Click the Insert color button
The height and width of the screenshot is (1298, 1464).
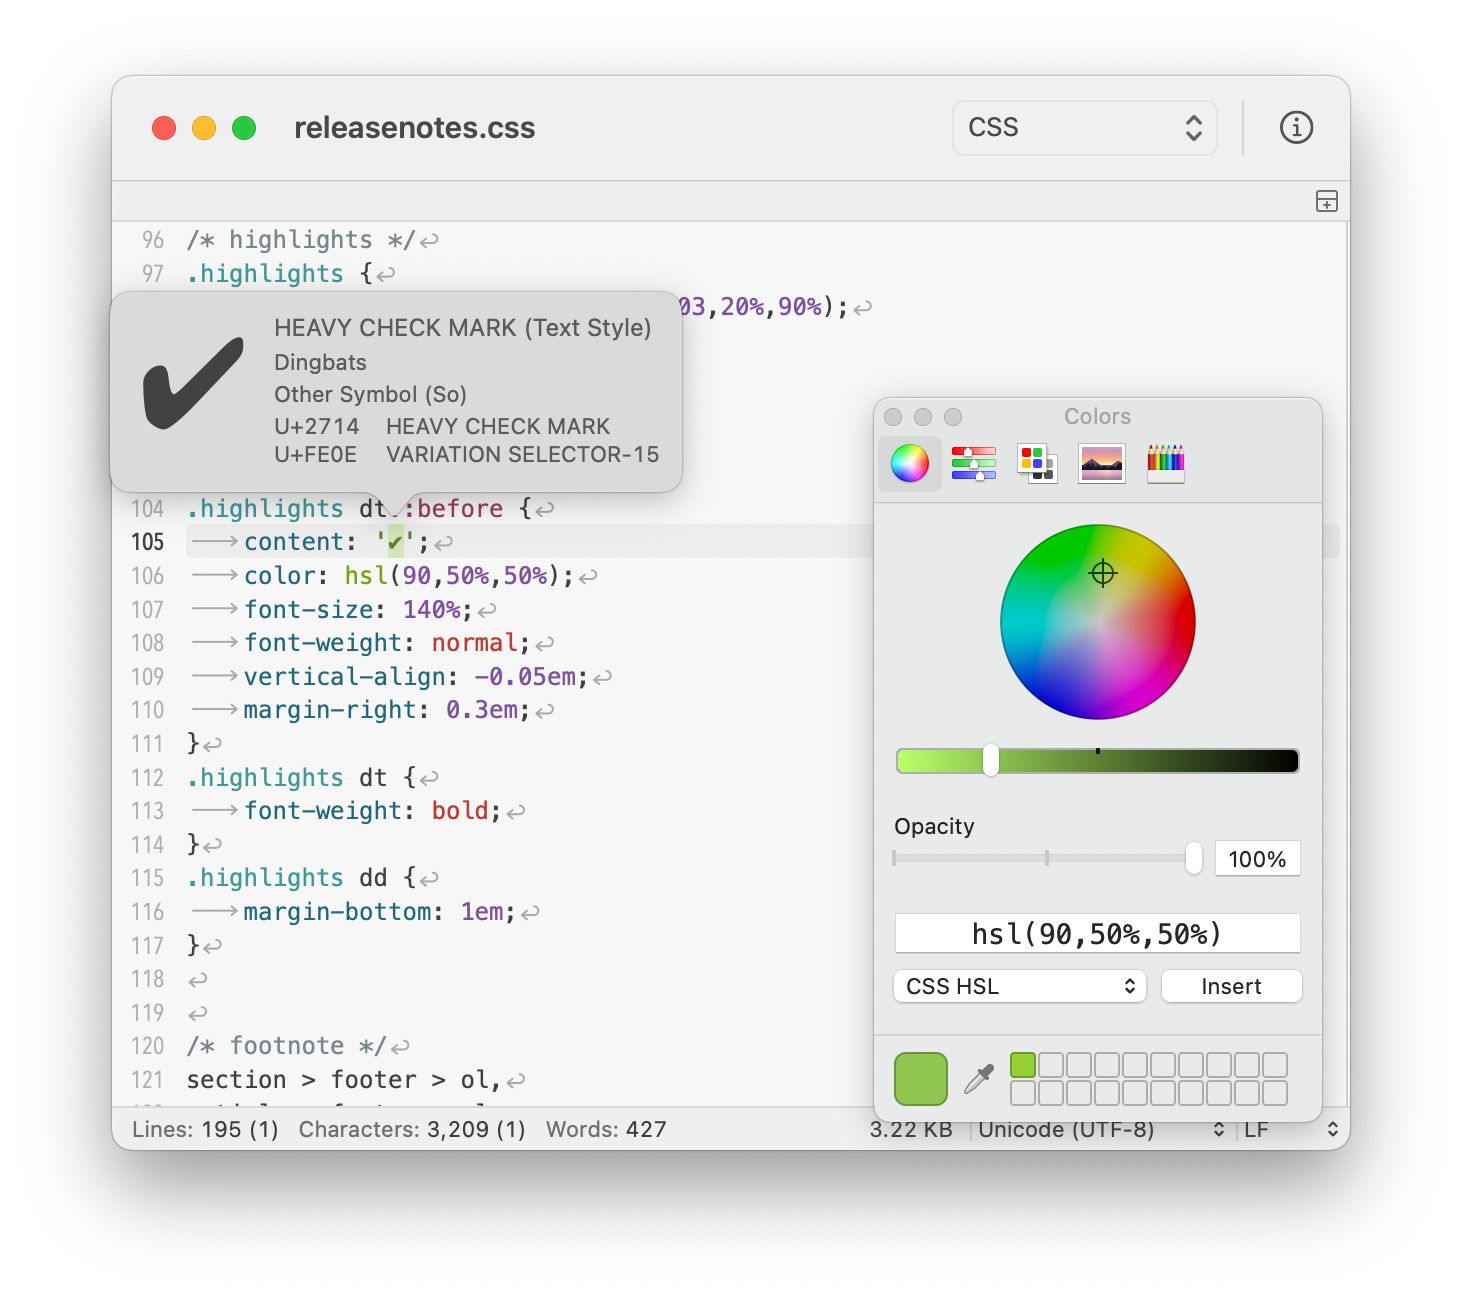pos(1232,986)
